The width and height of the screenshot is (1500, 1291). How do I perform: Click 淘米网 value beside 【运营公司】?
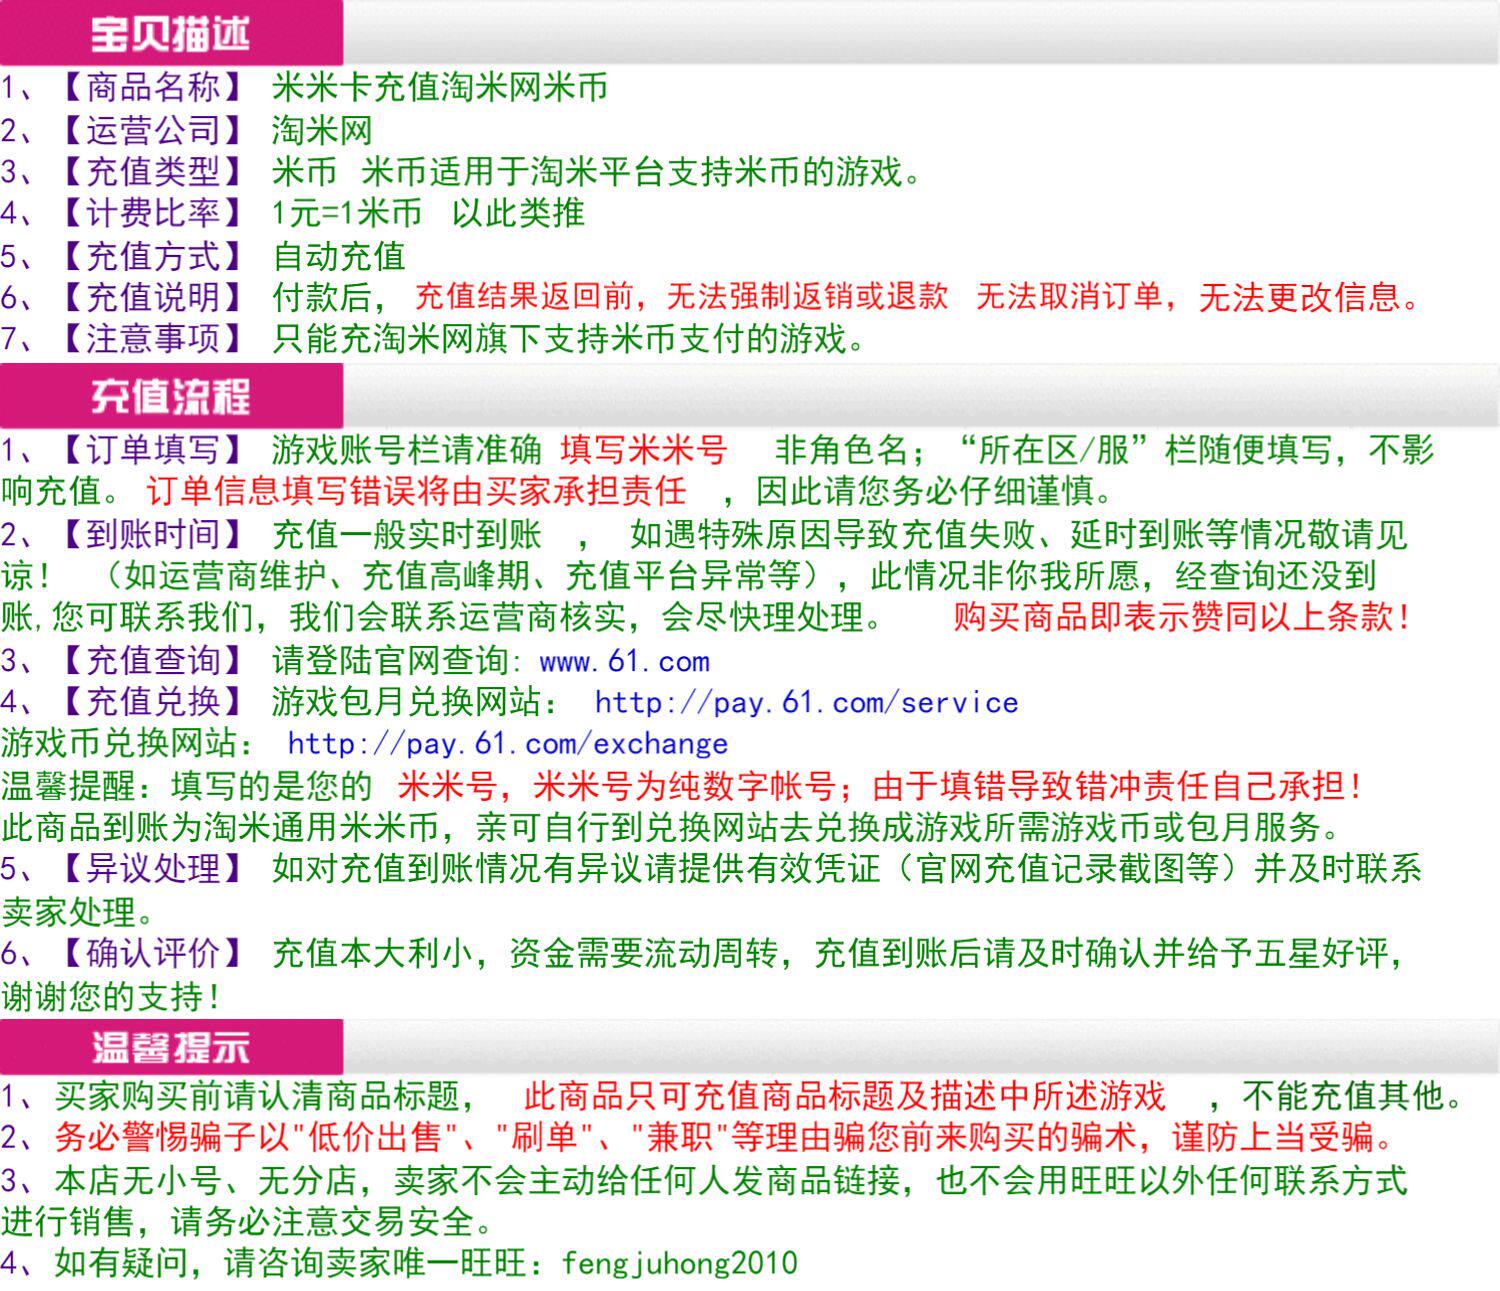pos(322,130)
